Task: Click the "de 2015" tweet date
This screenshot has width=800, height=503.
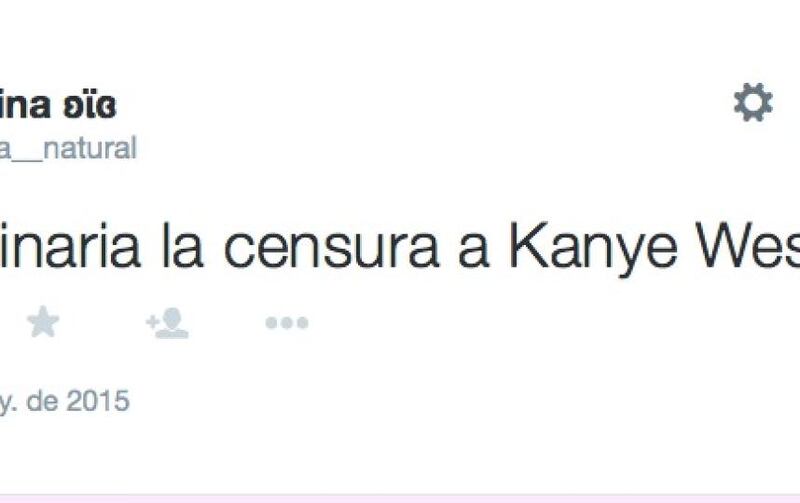Action: point(78,401)
